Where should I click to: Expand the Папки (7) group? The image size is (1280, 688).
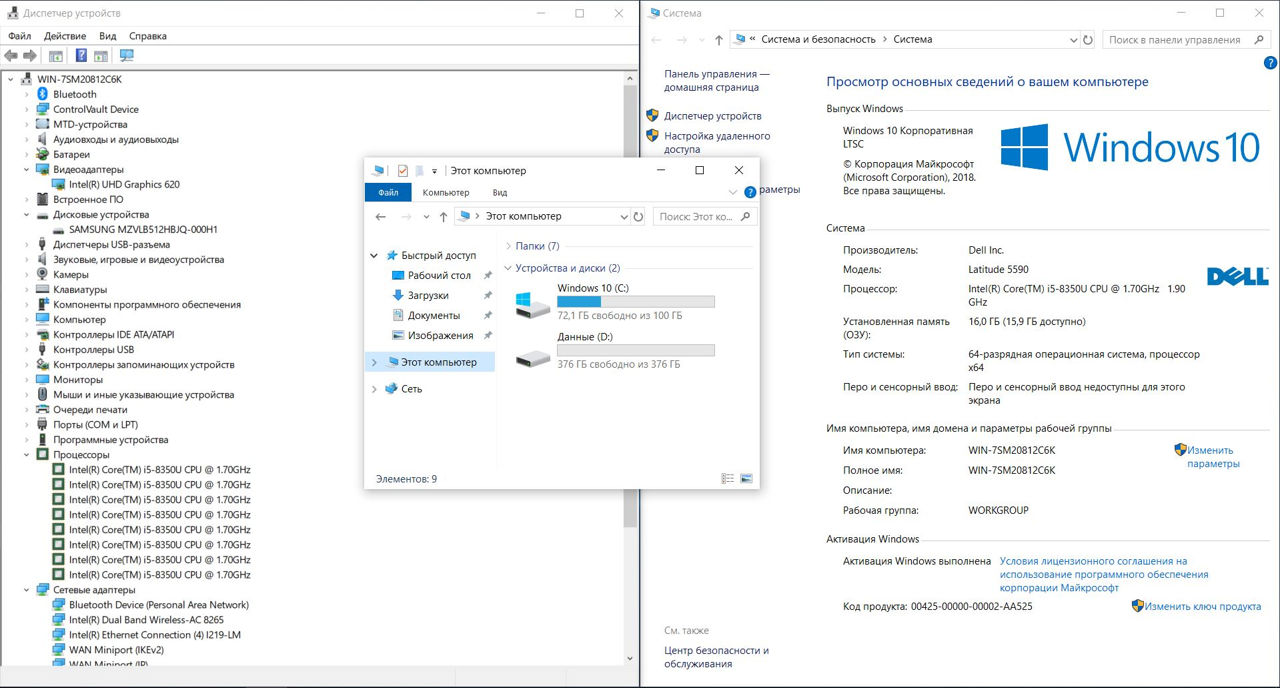pos(508,246)
